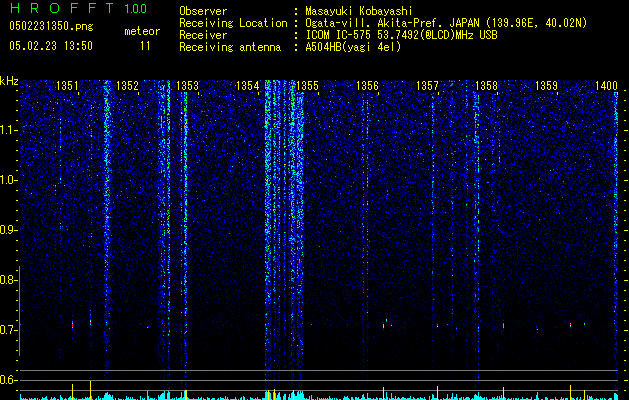Click the 1356 time marker

point(367,86)
